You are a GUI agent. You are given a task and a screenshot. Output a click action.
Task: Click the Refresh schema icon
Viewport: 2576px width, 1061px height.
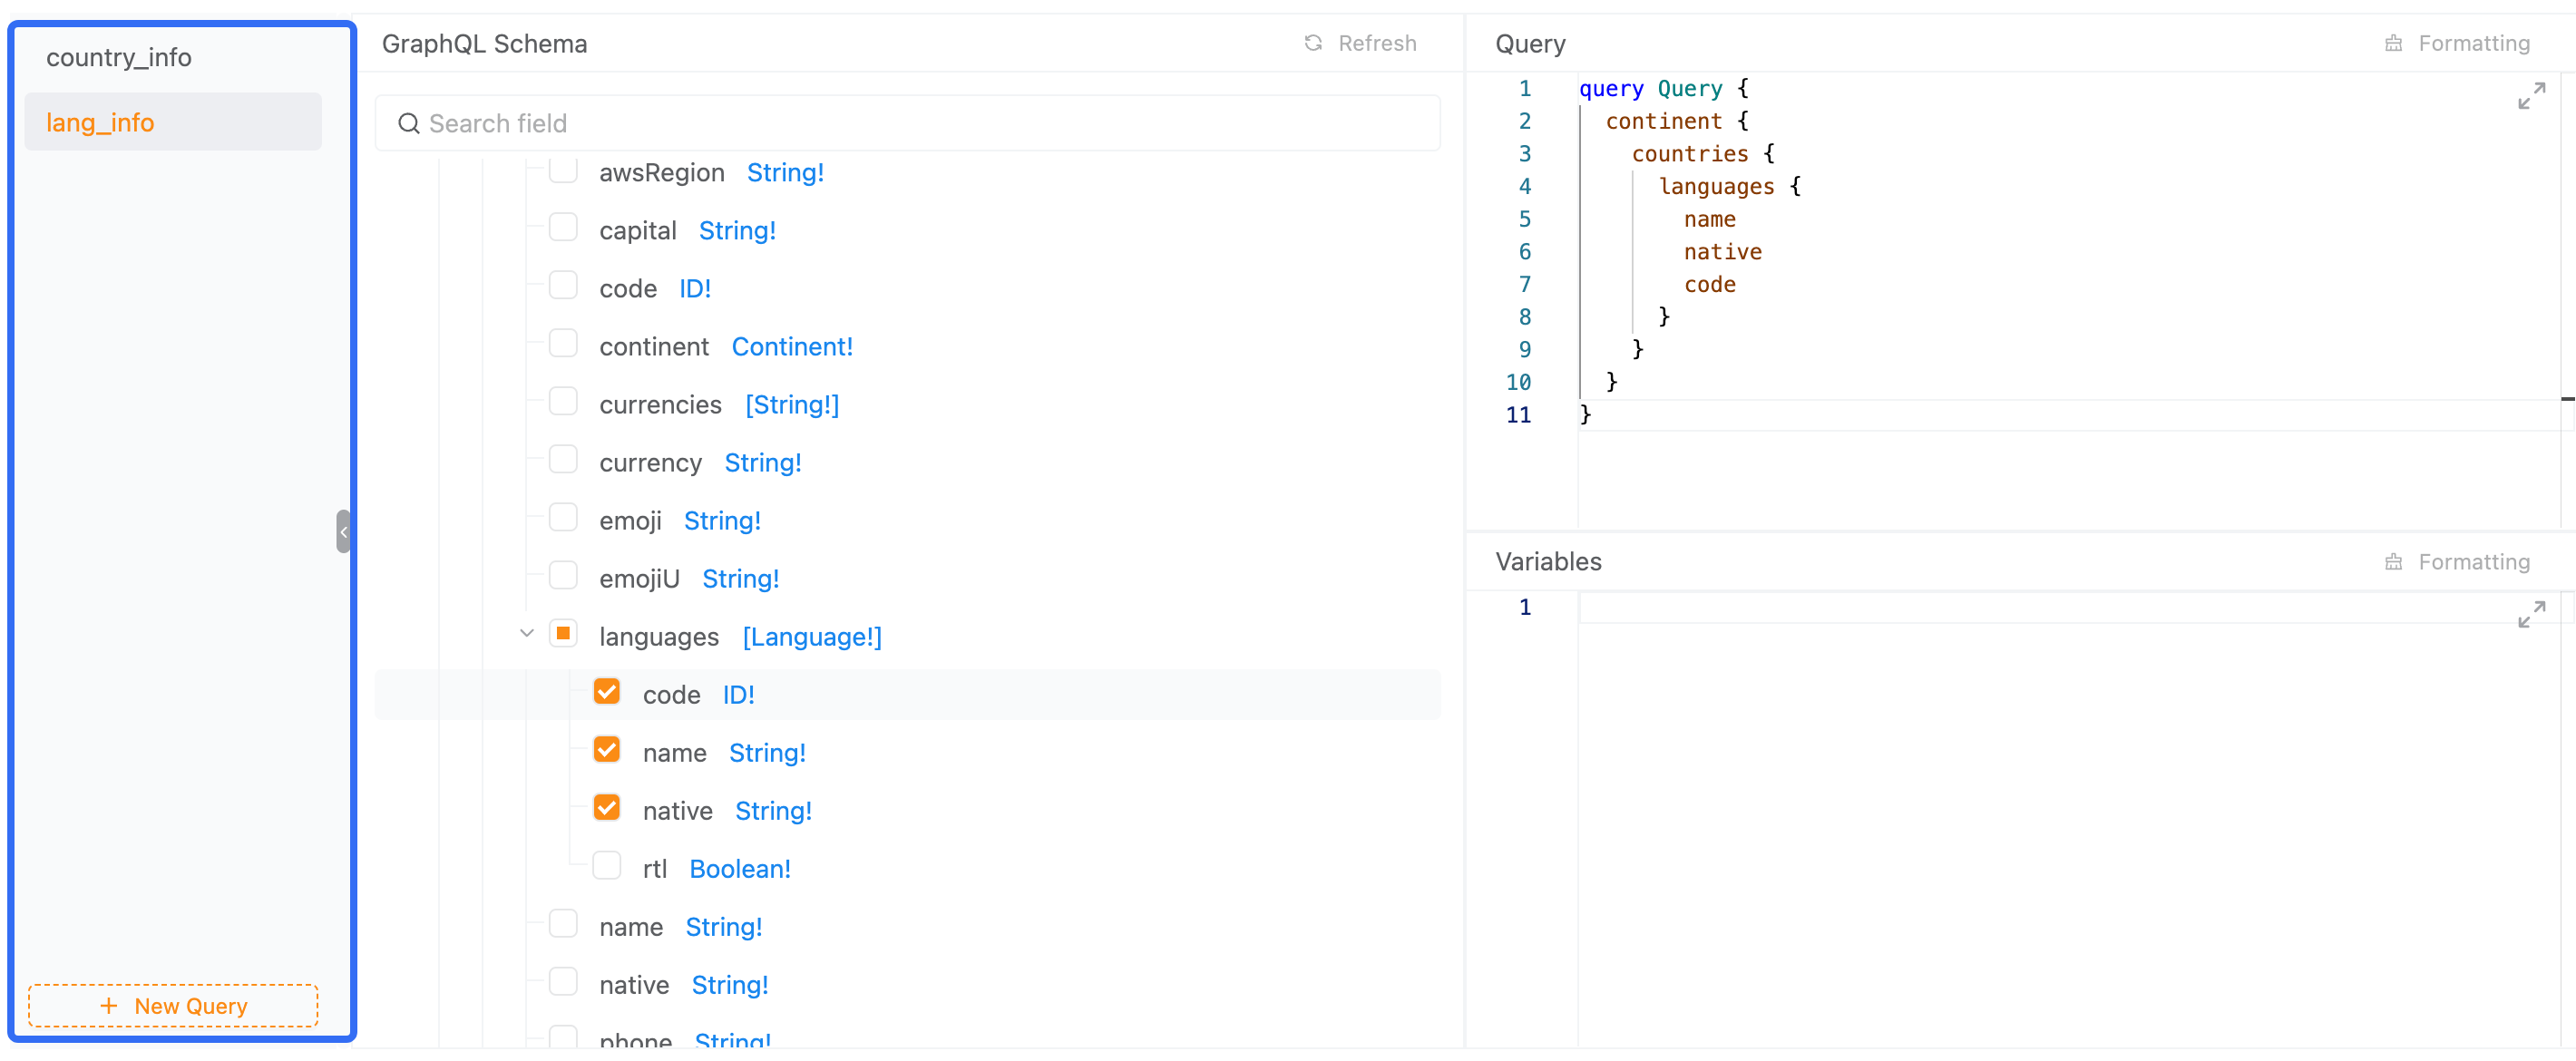click(1313, 43)
